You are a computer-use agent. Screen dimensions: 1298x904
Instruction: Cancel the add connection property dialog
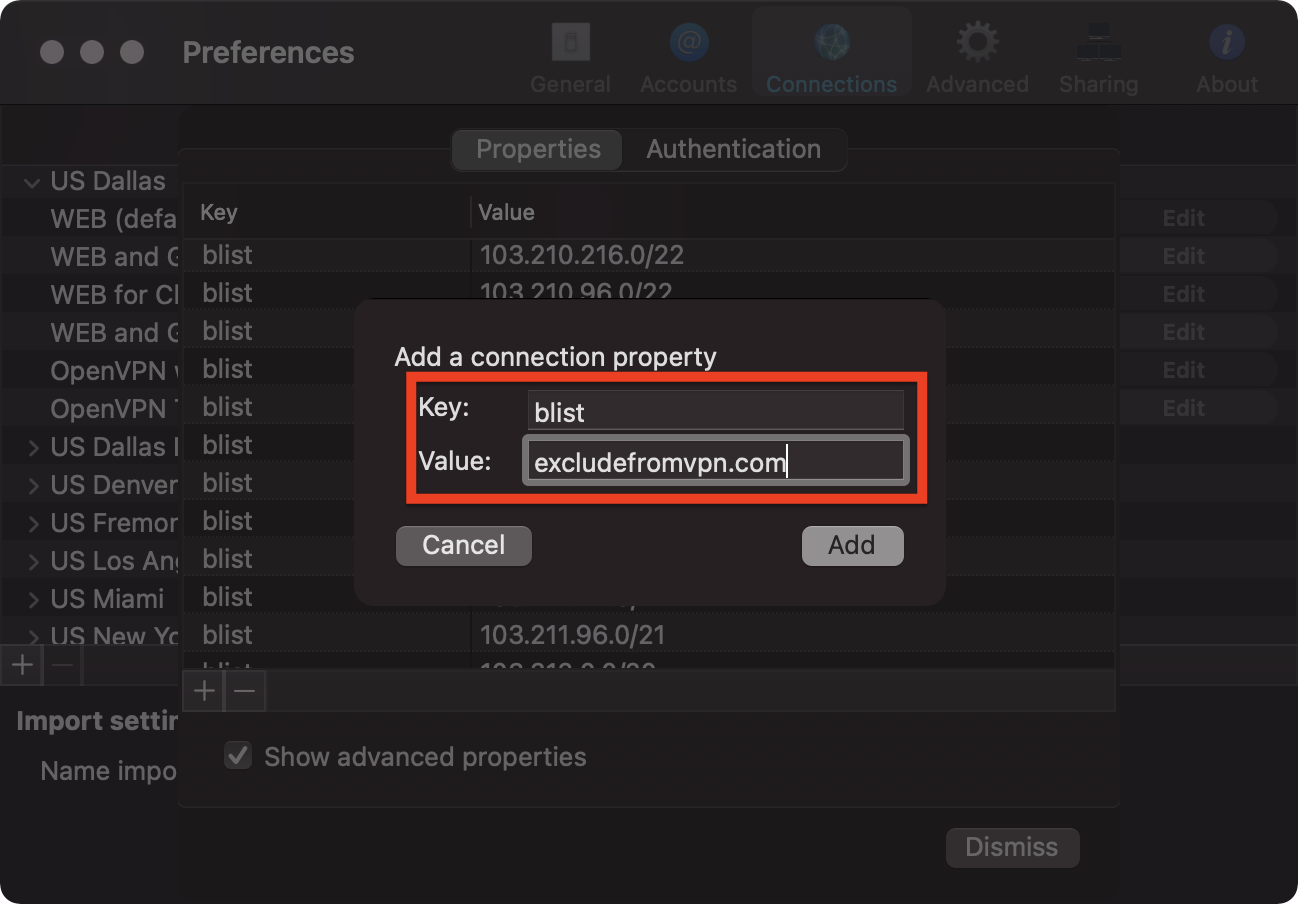463,545
